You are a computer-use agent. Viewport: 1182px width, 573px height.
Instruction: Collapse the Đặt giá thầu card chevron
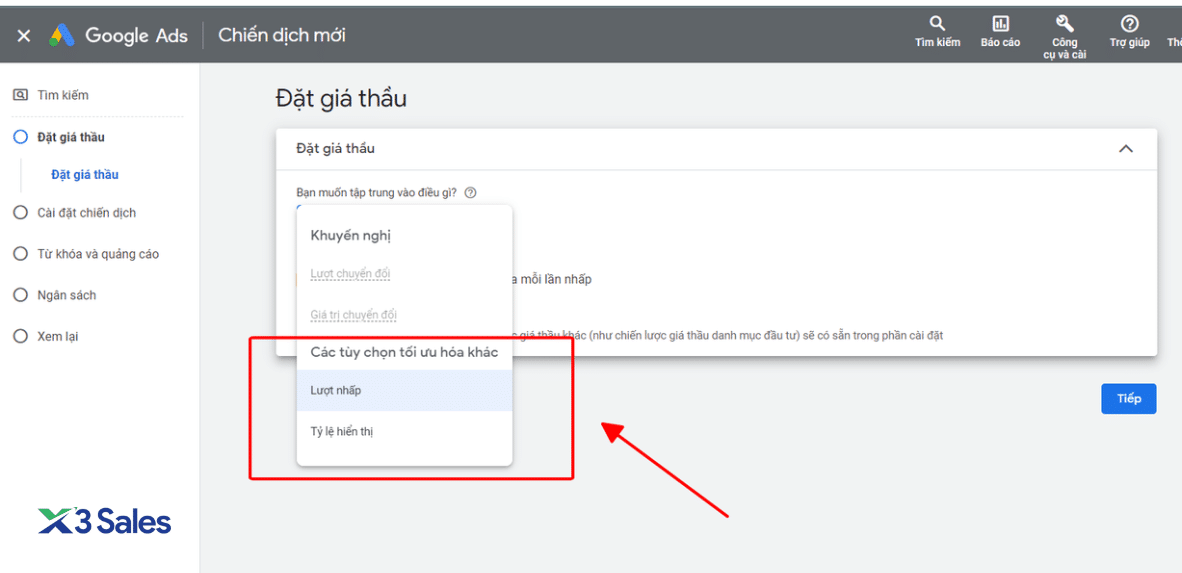(x=1125, y=149)
